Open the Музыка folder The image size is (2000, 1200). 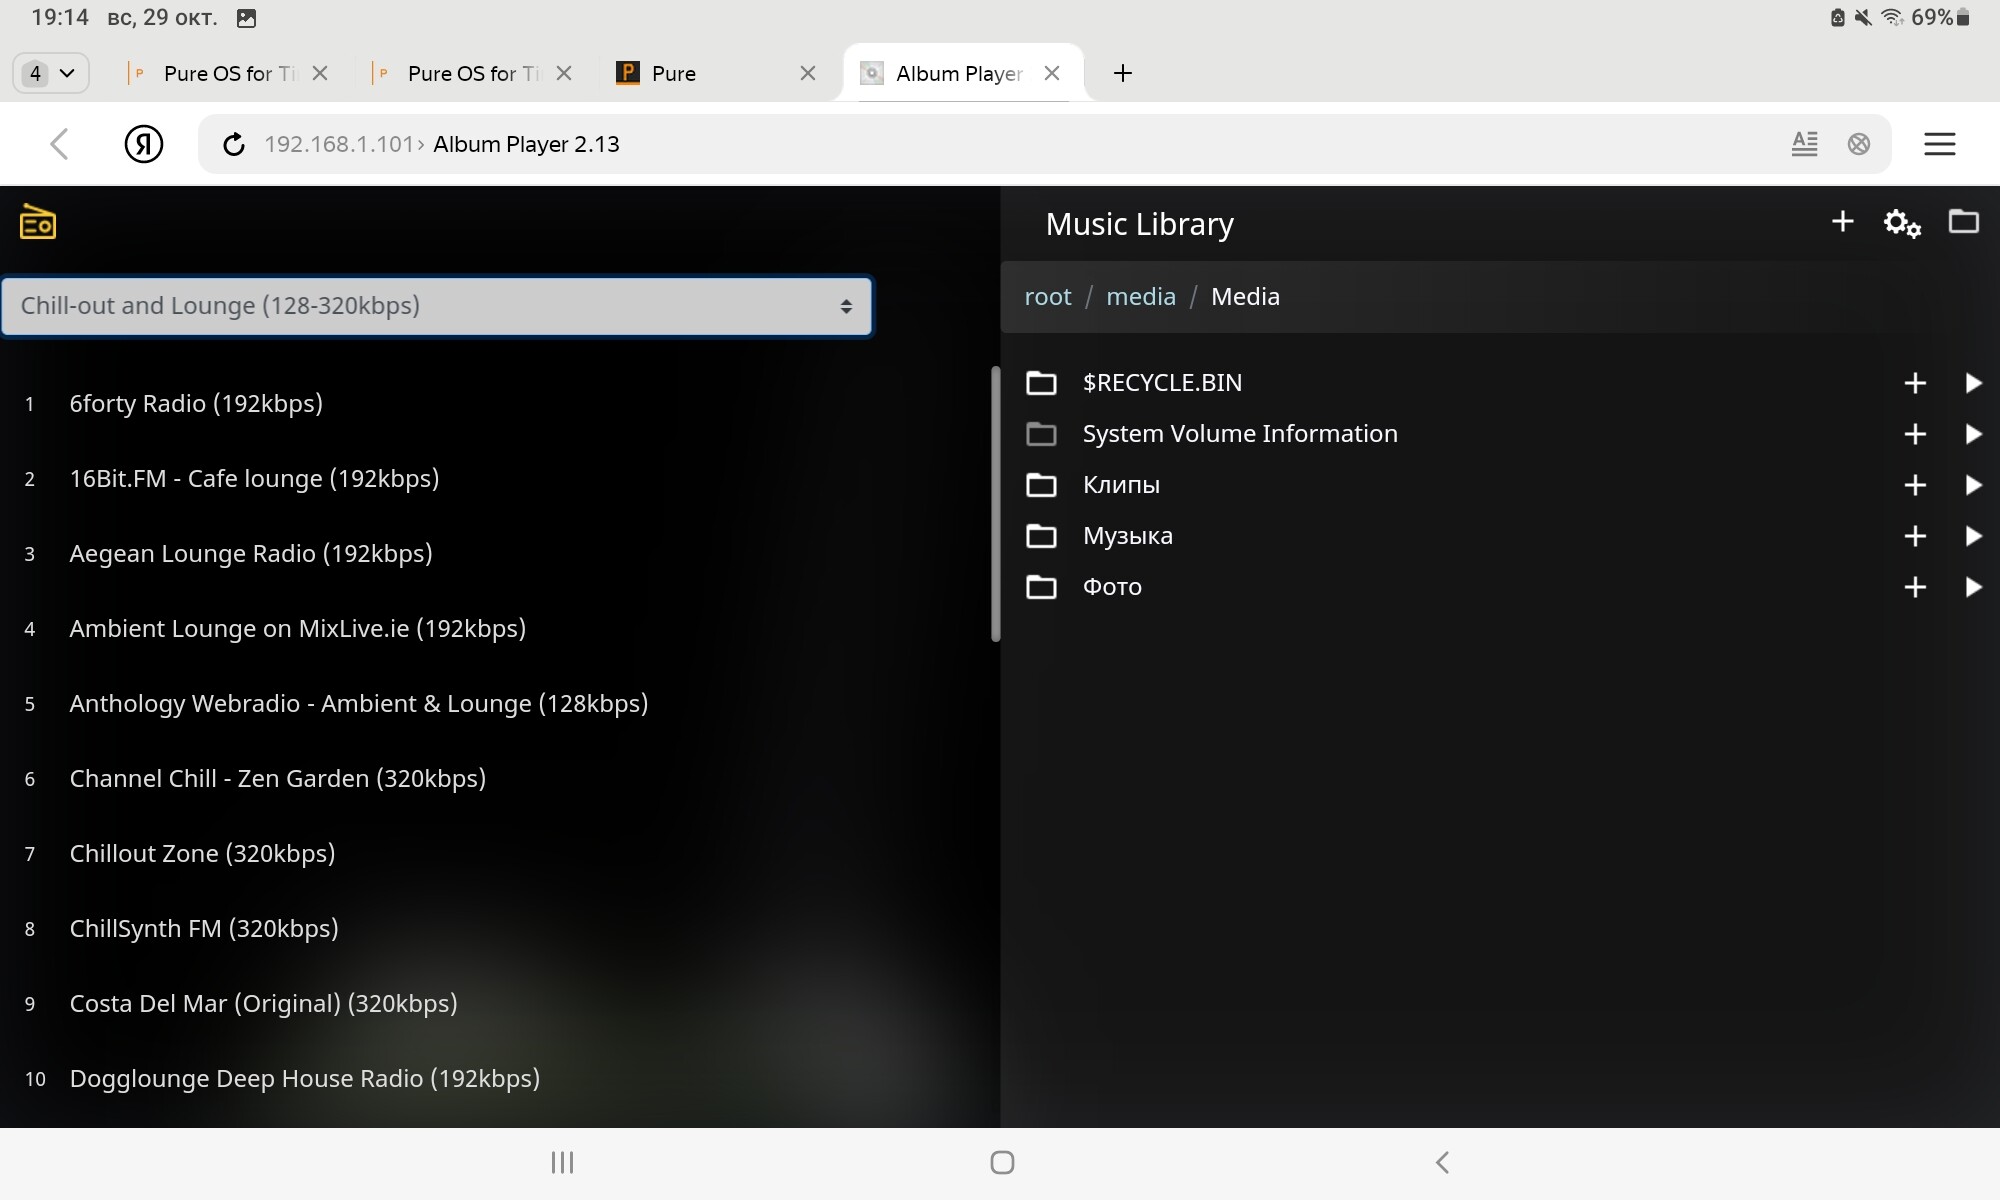(1127, 536)
